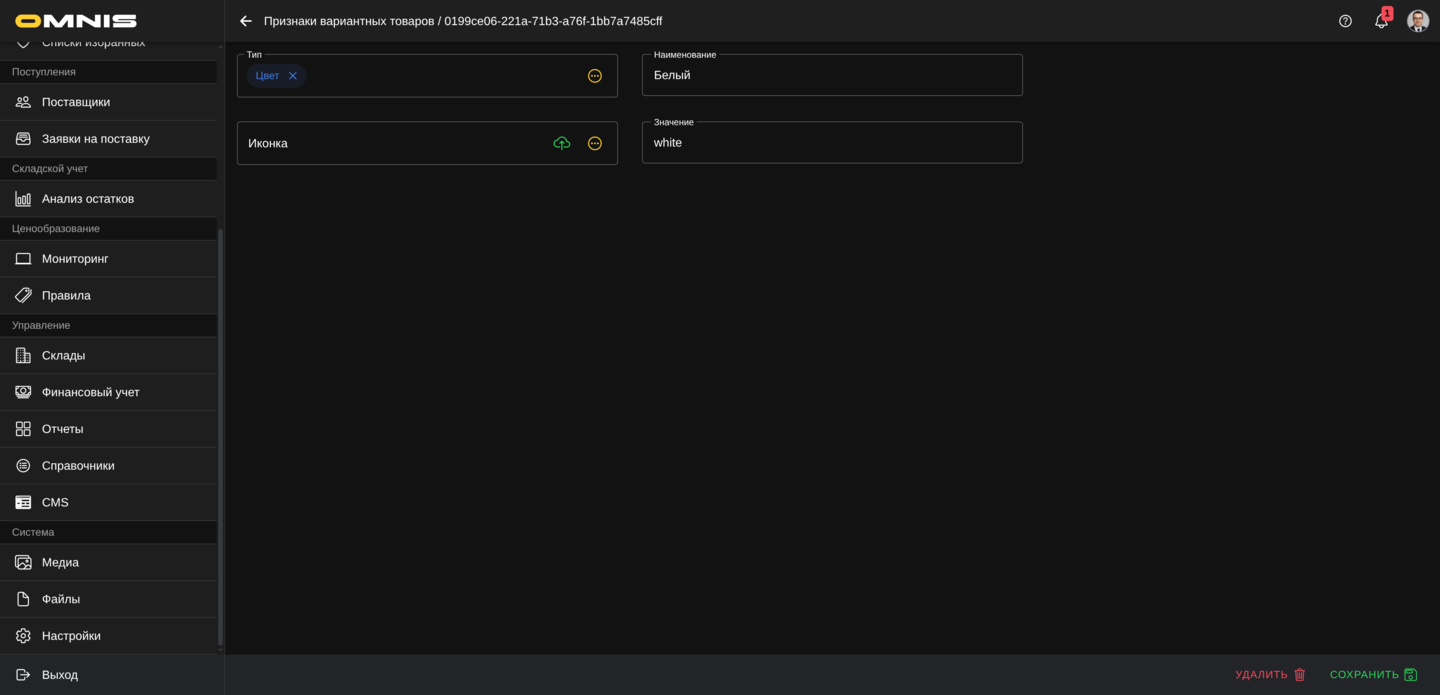Open the Иконка field options menu
The image size is (1440, 695).
[x=595, y=143]
